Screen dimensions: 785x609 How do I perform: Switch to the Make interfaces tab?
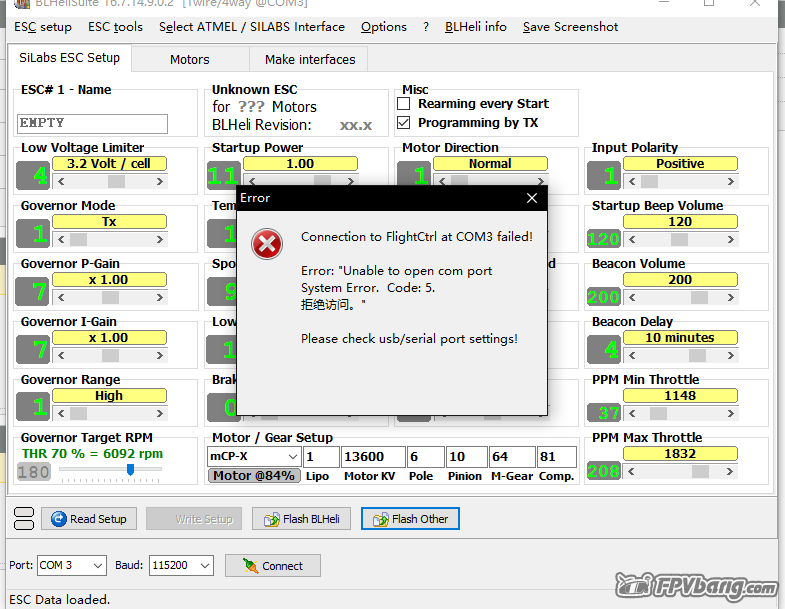click(310, 60)
